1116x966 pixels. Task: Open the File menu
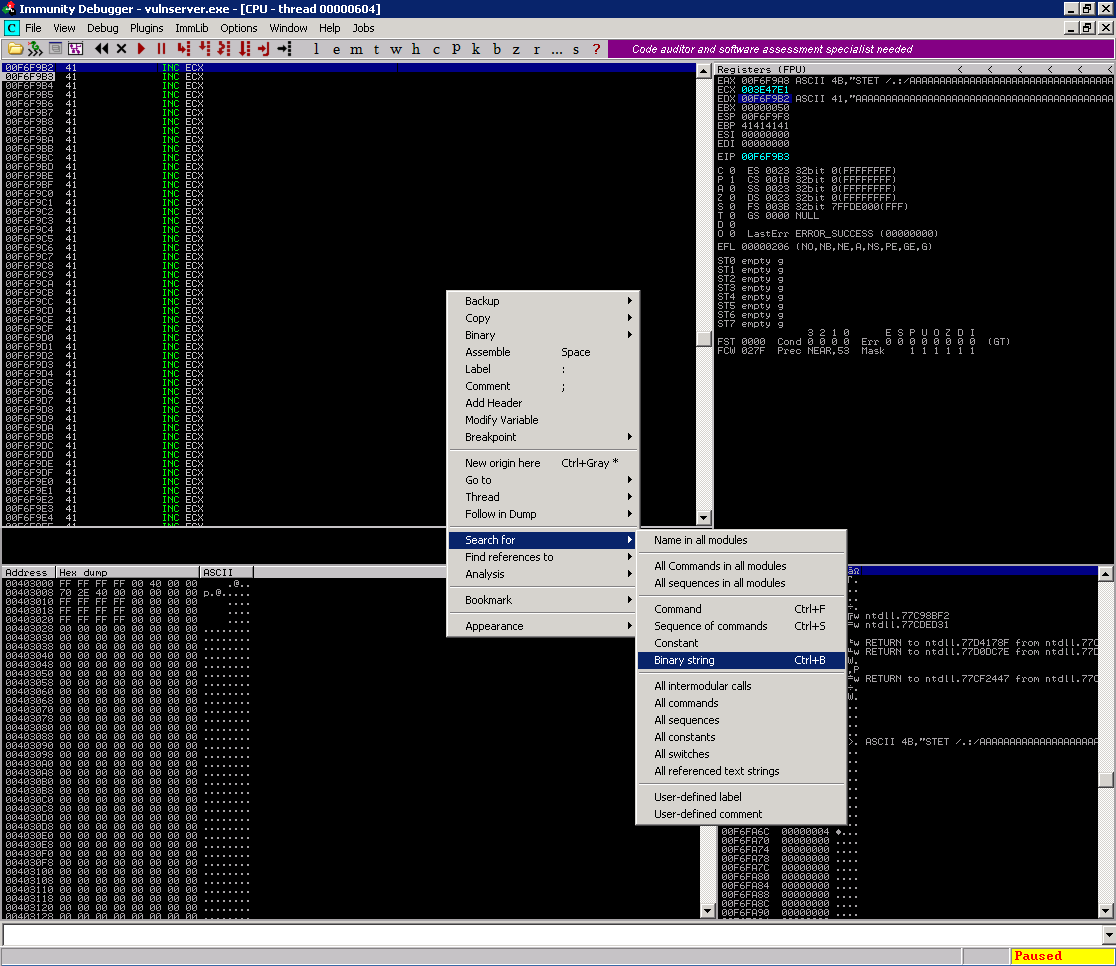33,28
